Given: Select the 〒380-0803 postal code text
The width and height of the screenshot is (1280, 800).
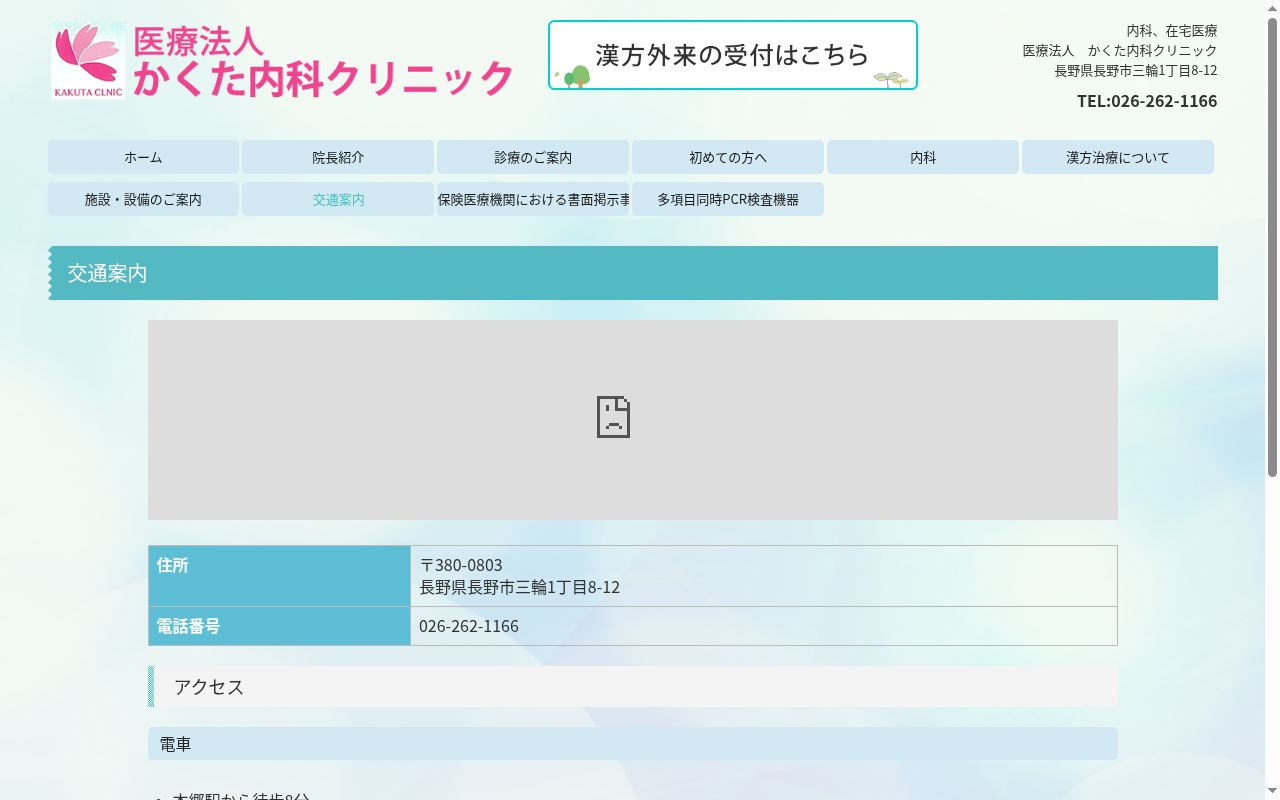Looking at the screenshot, I should (x=461, y=565).
